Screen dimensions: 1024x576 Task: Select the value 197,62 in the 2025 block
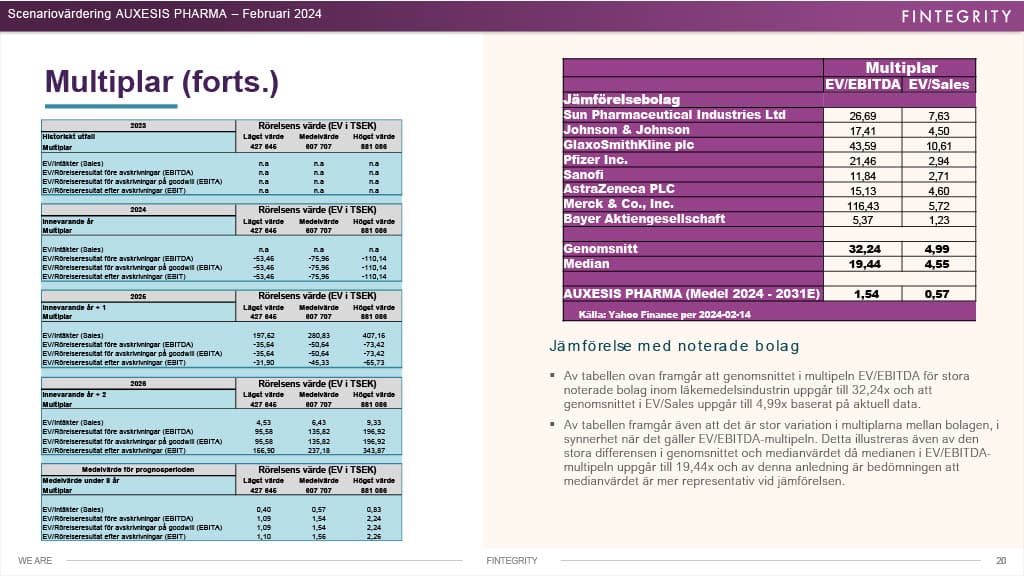coord(264,336)
